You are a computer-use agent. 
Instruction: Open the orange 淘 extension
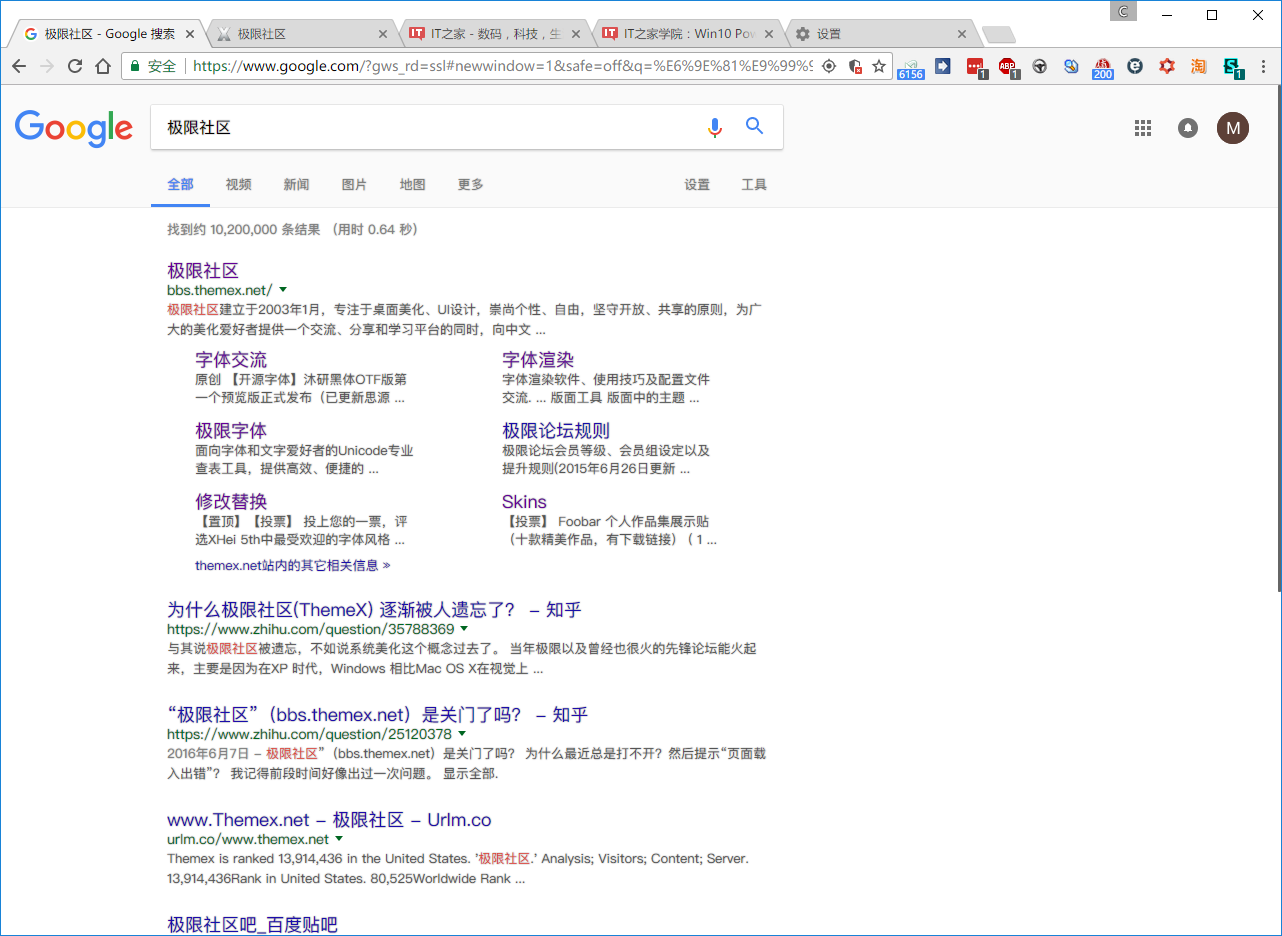[x=1199, y=66]
